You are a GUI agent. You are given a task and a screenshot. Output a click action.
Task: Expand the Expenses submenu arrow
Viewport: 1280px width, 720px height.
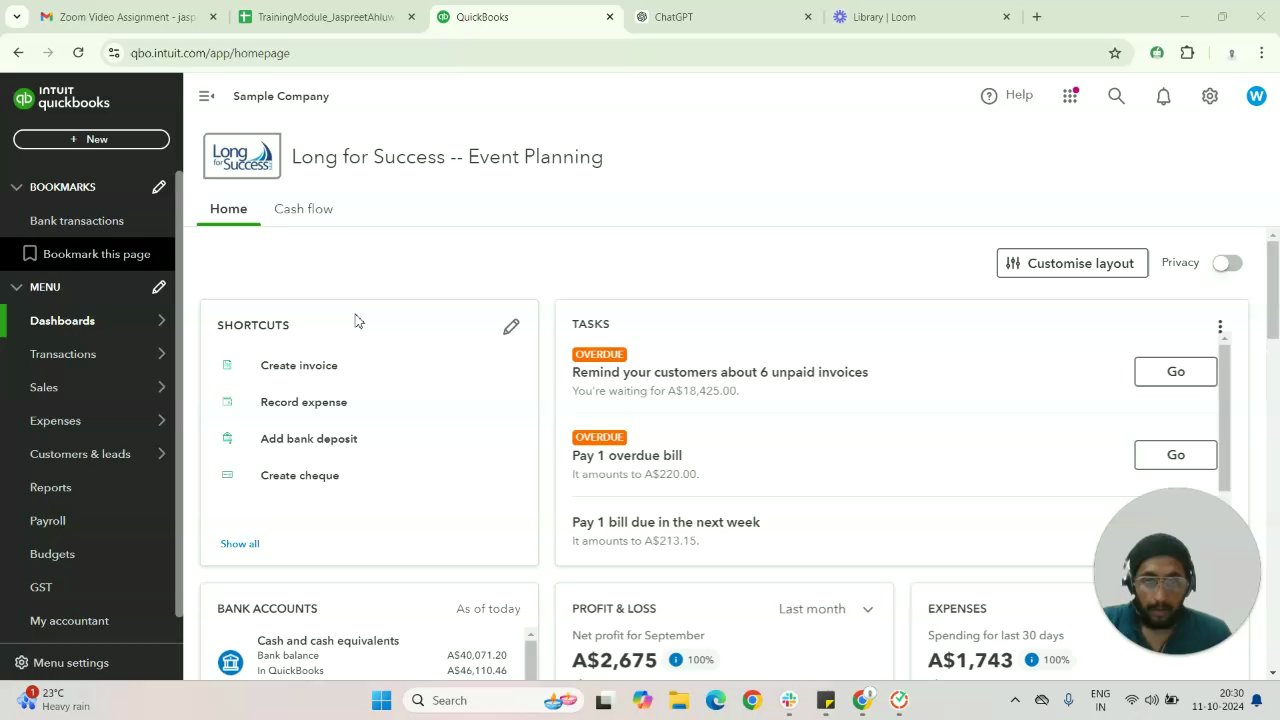[162, 421]
